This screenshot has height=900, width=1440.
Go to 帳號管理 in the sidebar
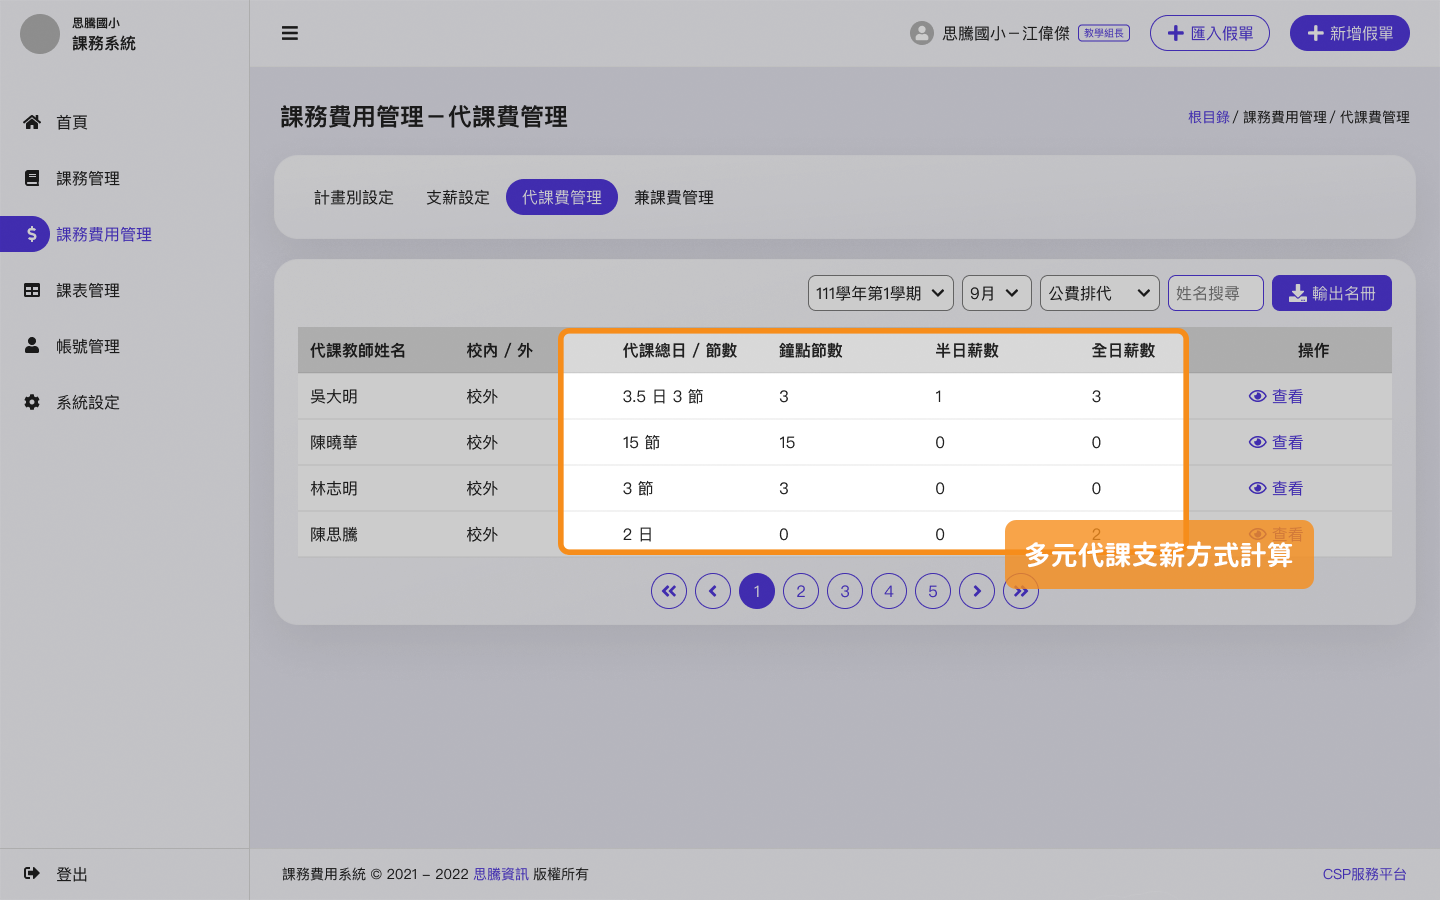click(x=87, y=346)
